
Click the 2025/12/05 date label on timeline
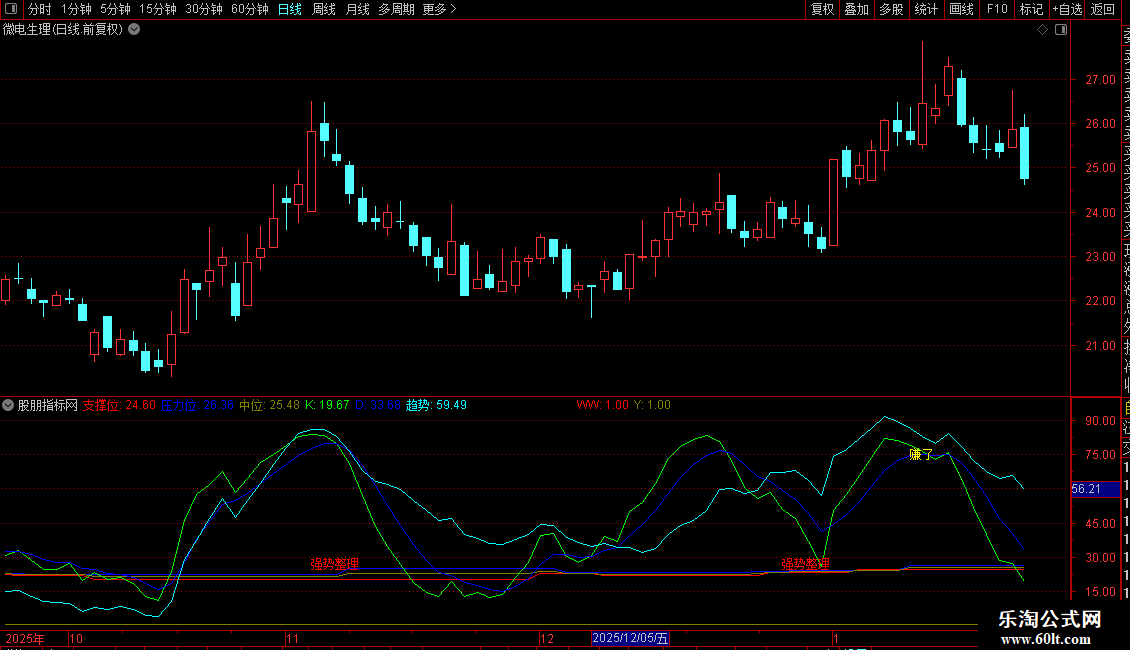pyautogui.click(x=631, y=637)
